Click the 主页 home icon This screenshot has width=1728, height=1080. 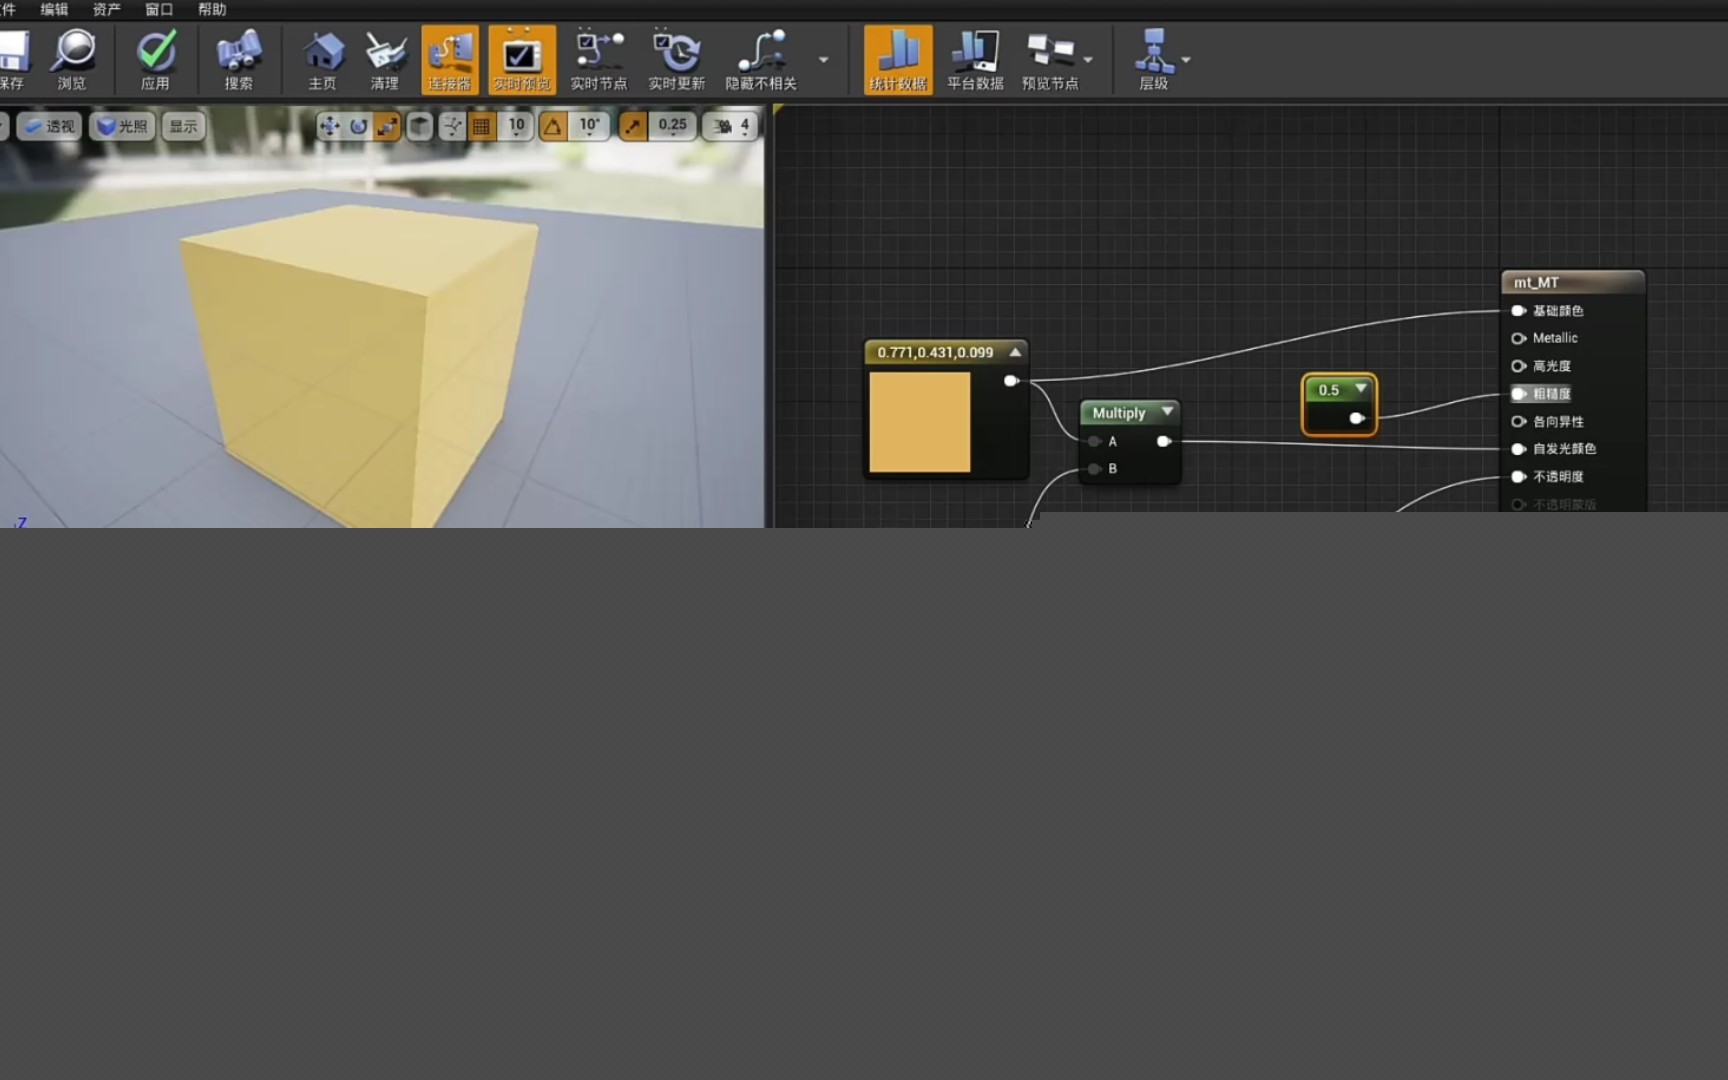coord(322,52)
